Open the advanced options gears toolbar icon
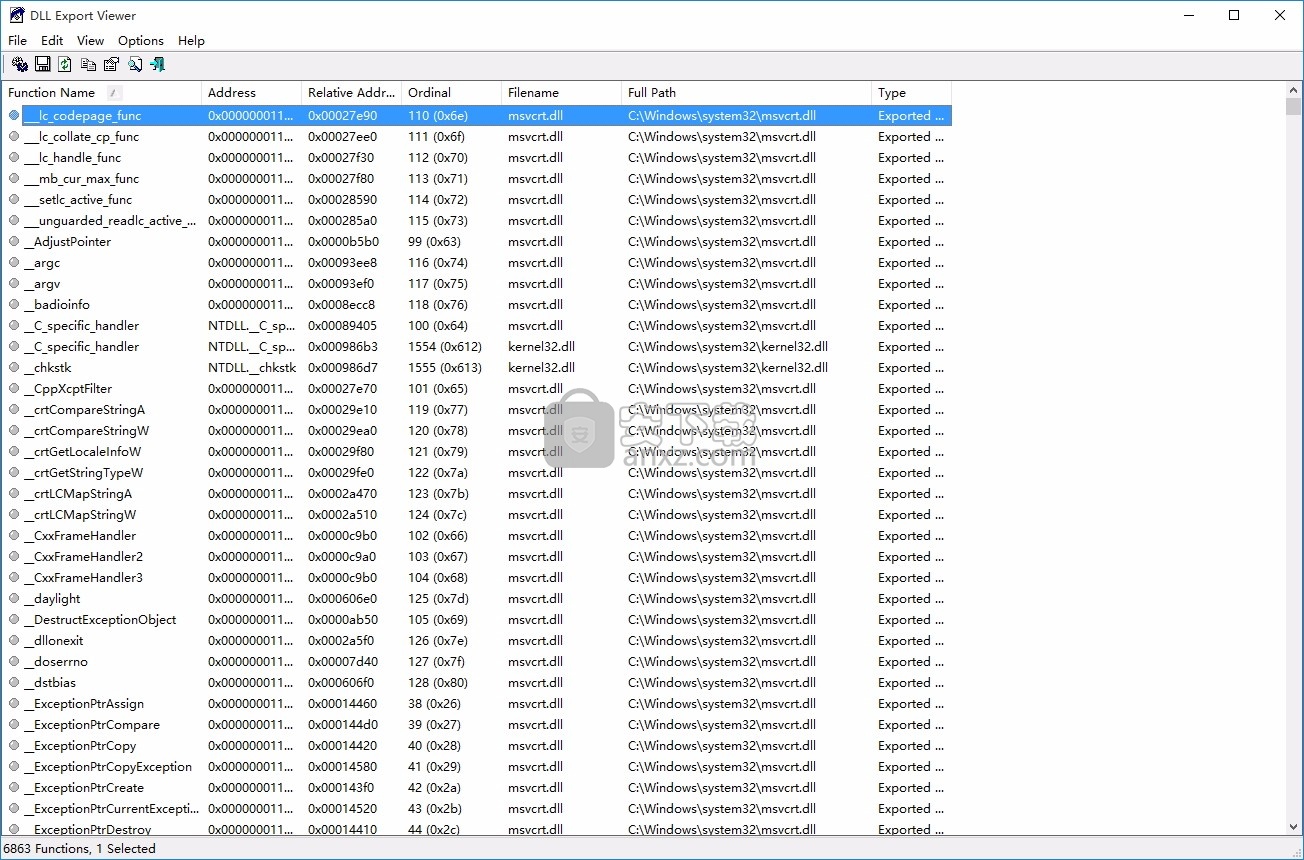Screen dimensions: 1304x860 pyautogui.click(x=20, y=64)
